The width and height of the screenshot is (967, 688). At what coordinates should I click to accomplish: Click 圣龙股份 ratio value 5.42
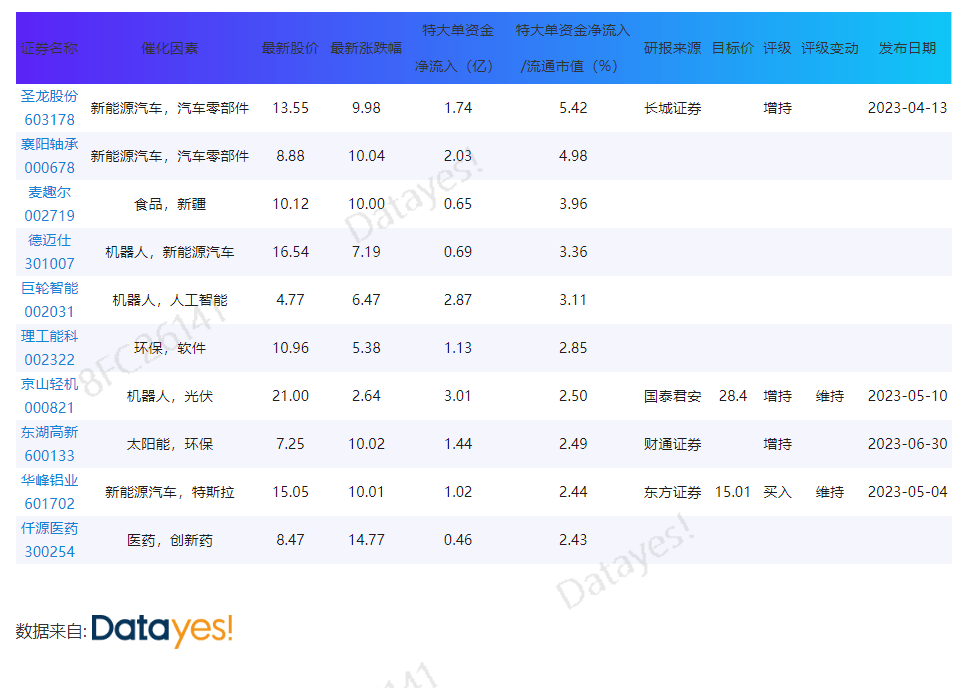pyautogui.click(x=573, y=108)
